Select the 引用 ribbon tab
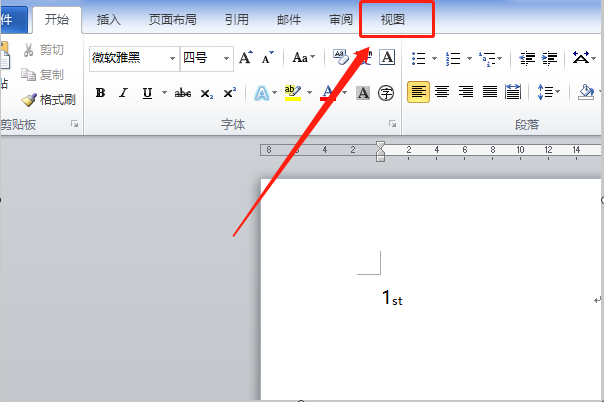604x402 pixels. [237, 19]
